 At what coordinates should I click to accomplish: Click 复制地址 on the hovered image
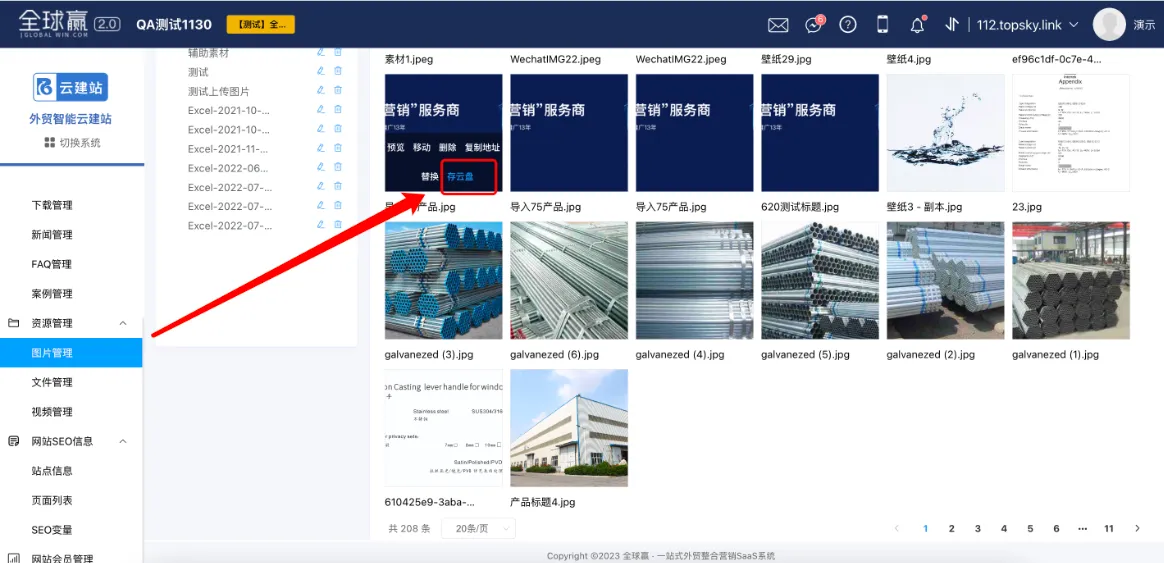click(x=483, y=148)
